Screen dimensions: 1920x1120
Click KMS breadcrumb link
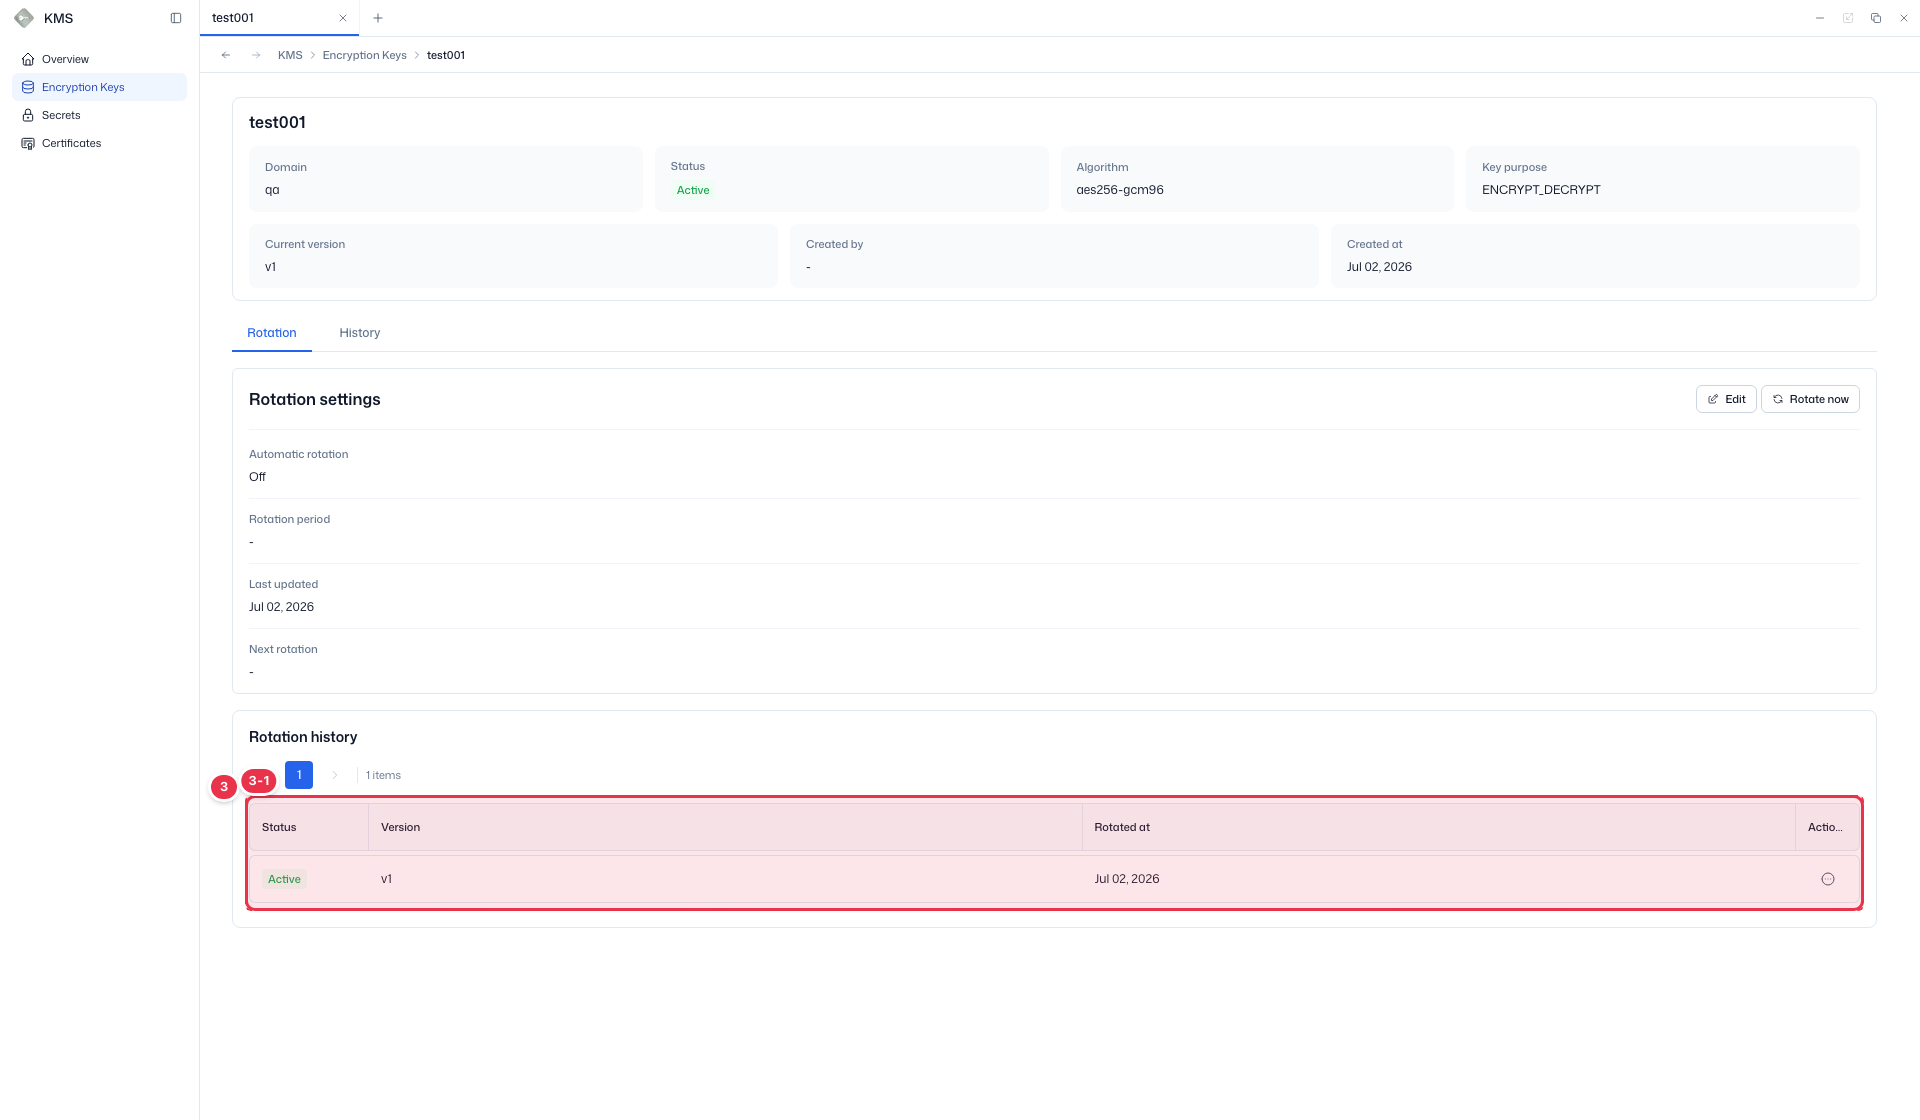(290, 55)
